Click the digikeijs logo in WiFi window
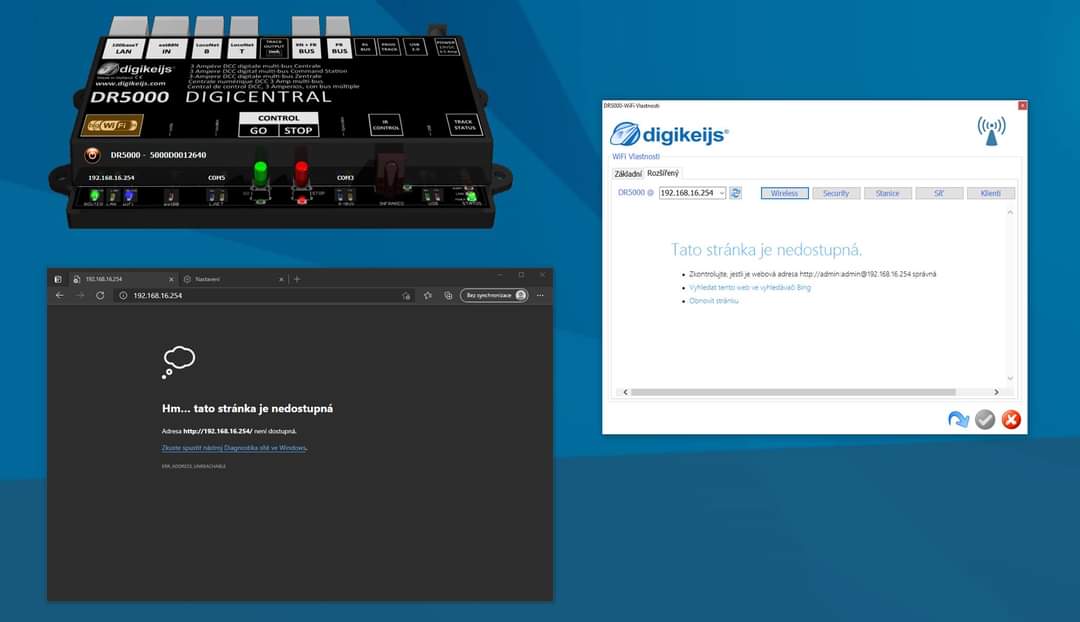The width and height of the screenshot is (1080, 622). [669, 134]
